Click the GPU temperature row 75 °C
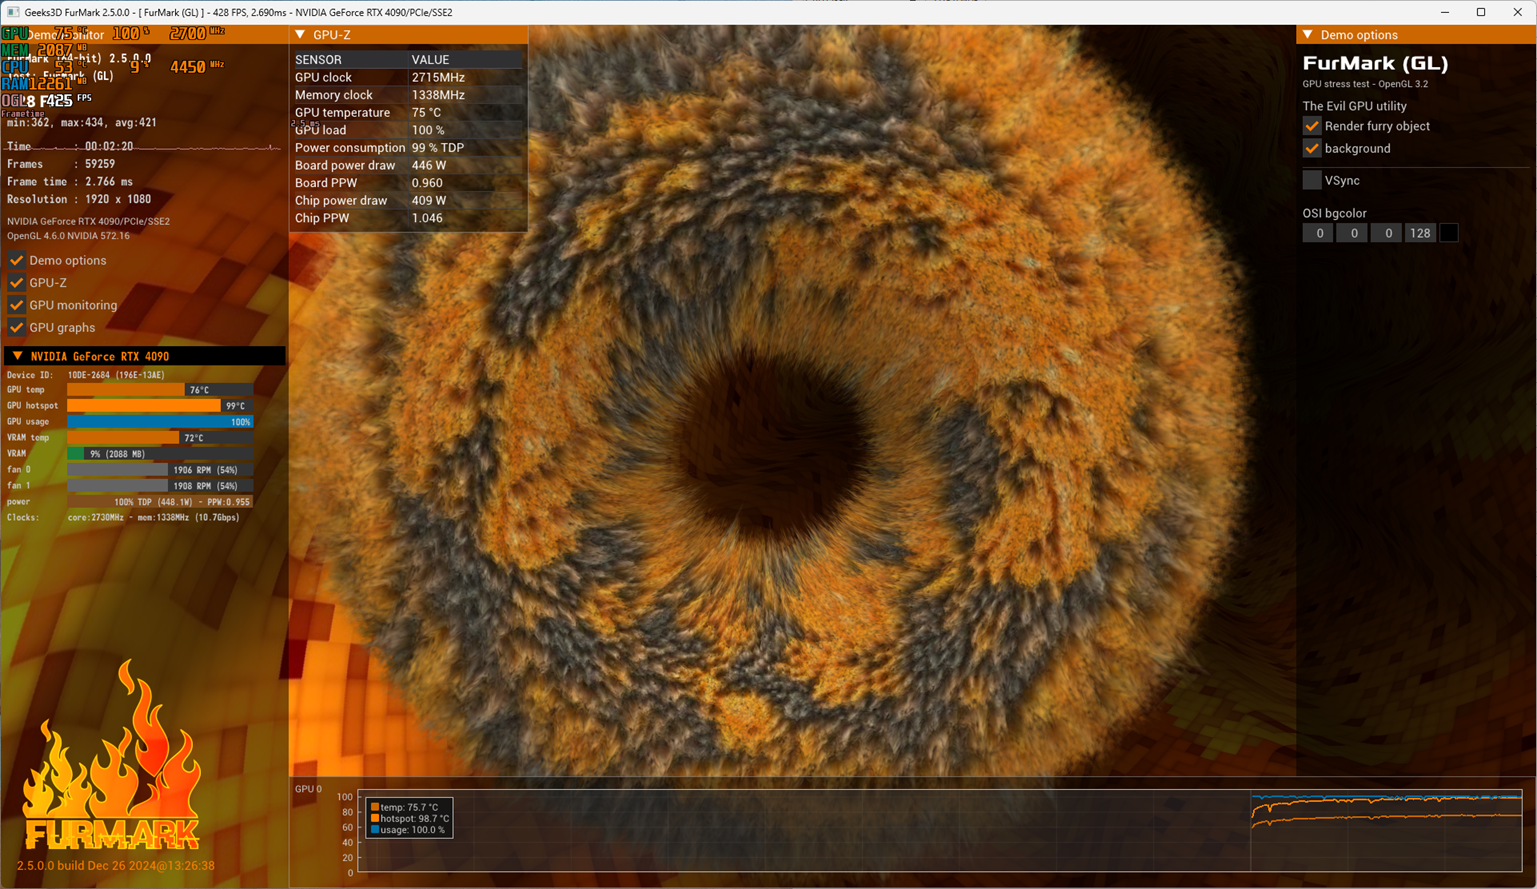The height and width of the screenshot is (889, 1537). (x=408, y=113)
